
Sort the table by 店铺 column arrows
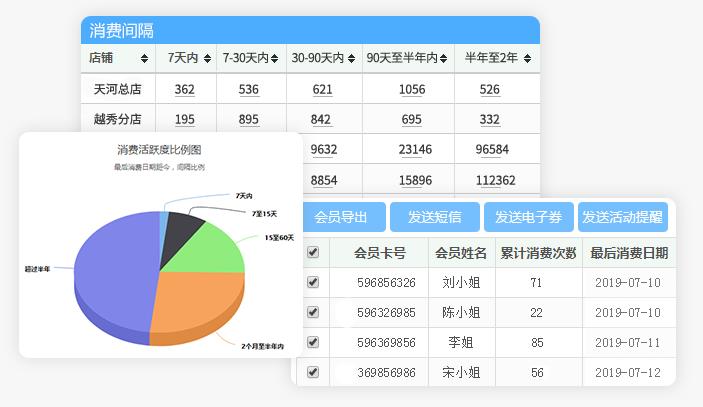pyautogui.click(x=144, y=59)
